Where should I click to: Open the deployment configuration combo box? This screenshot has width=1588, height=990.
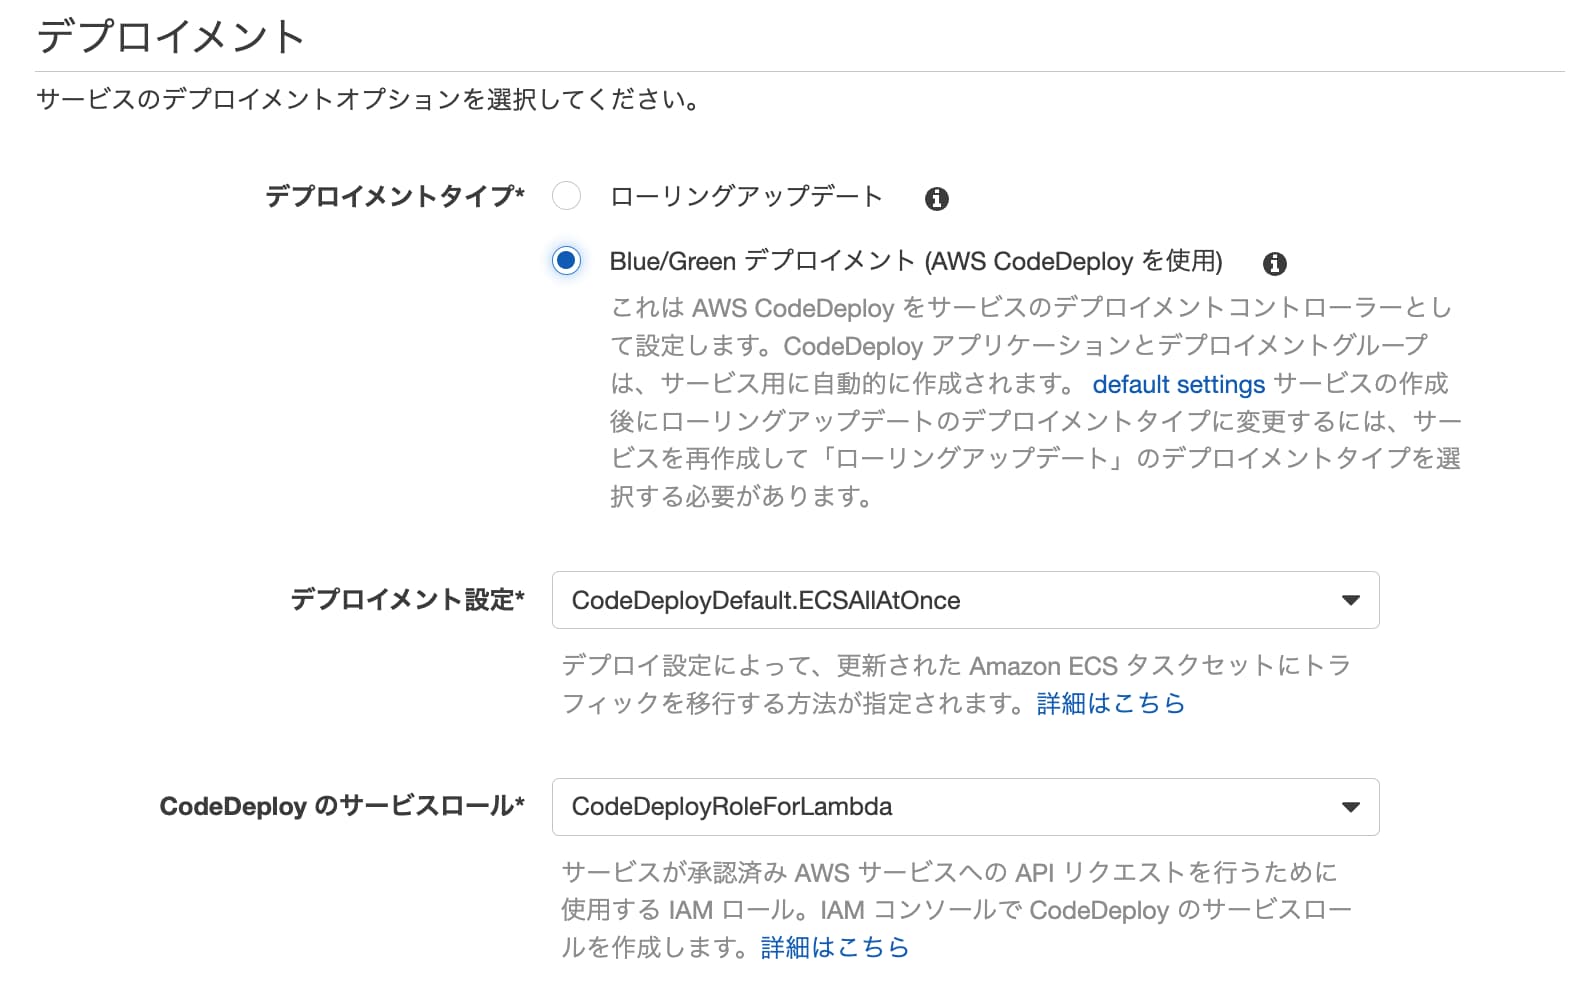pyautogui.click(x=965, y=600)
